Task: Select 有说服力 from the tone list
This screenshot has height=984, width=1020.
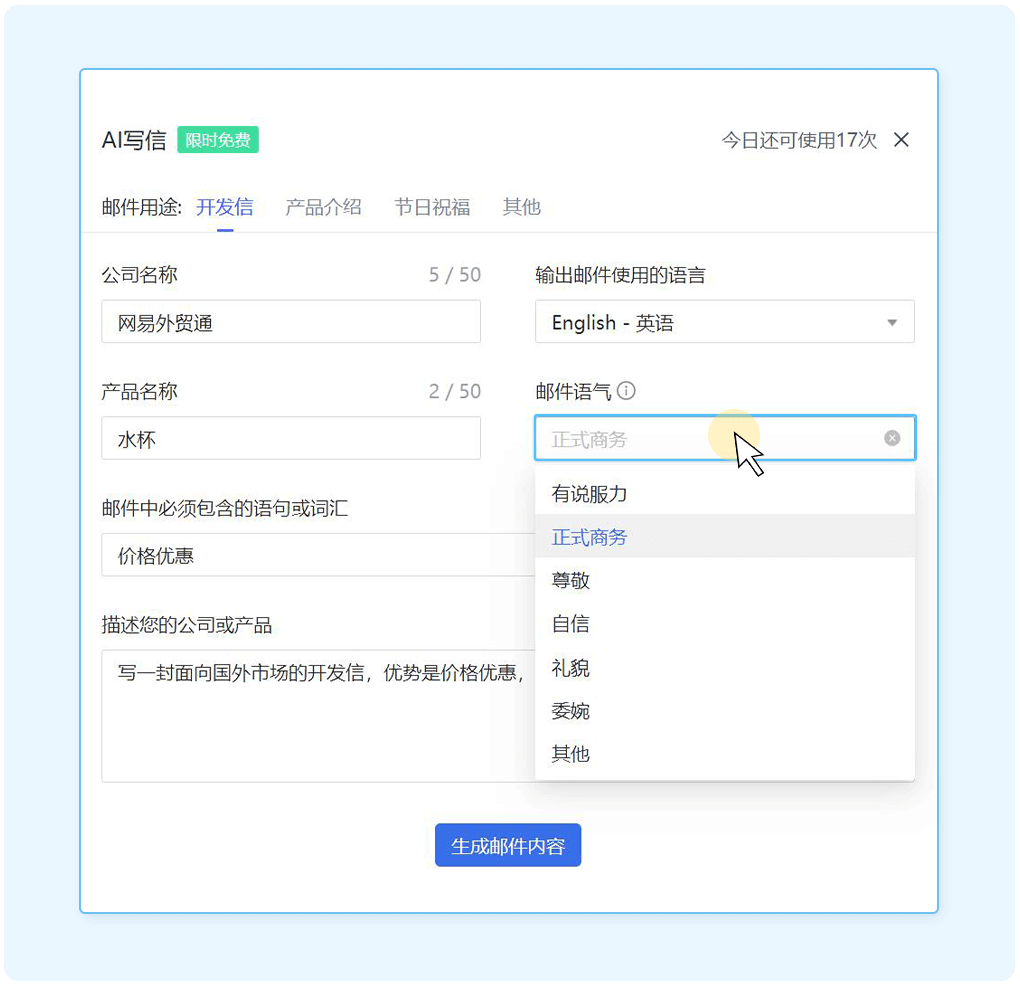Action: [x=570, y=493]
